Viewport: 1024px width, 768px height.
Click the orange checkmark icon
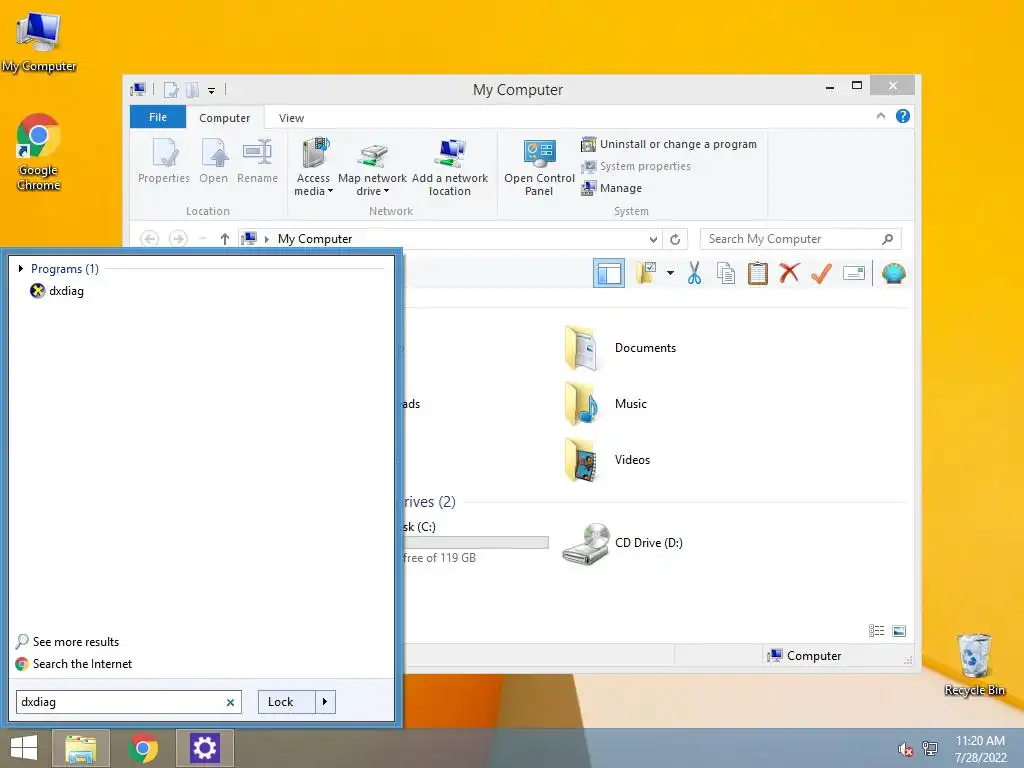click(x=821, y=272)
